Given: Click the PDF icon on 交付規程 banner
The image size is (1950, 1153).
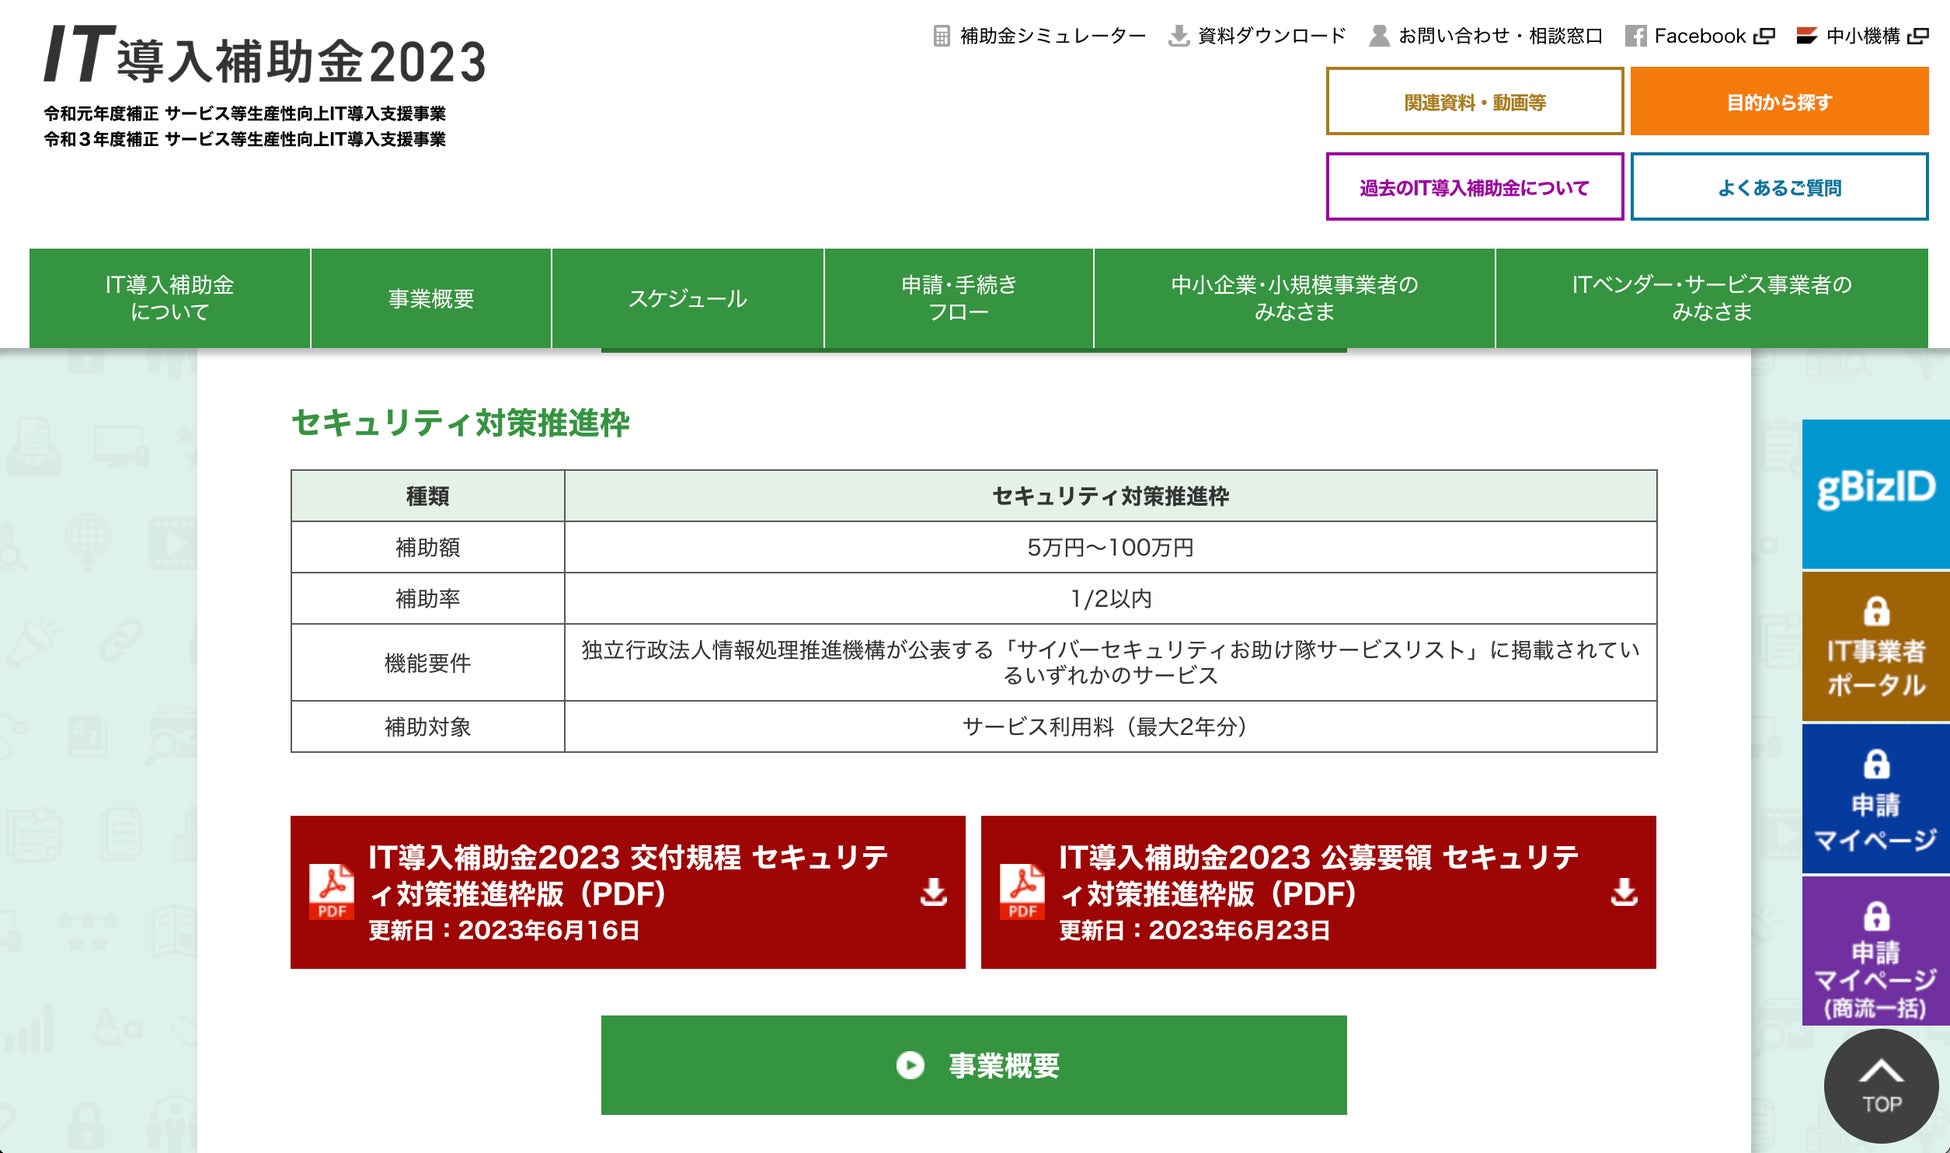Looking at the screenshot, I should coord(331,891).
